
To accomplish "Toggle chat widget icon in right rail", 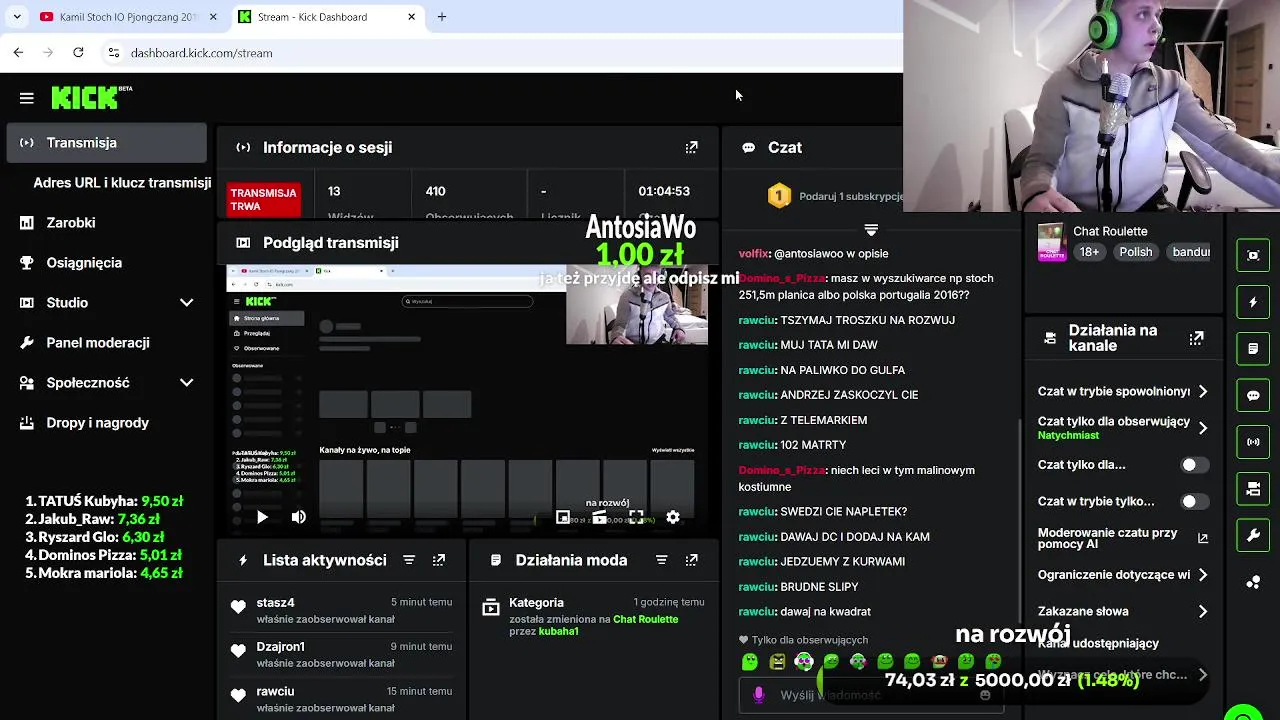I will [x=1253, y=395].
